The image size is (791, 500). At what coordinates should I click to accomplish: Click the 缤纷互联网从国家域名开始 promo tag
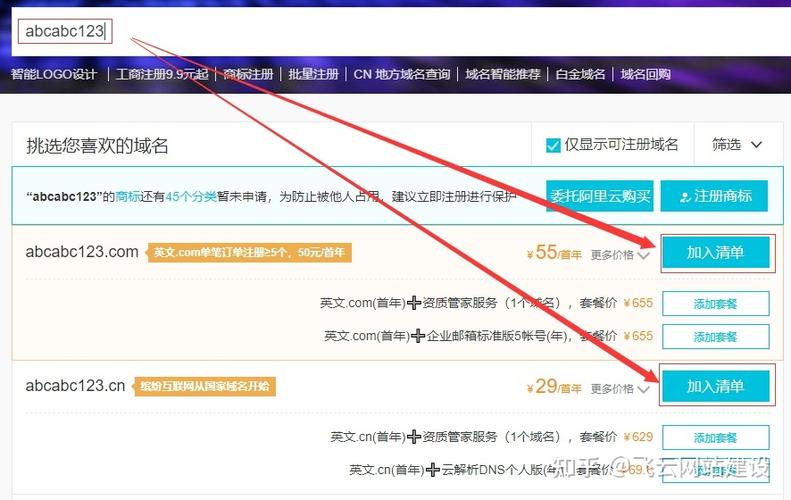tap(205, 386)
